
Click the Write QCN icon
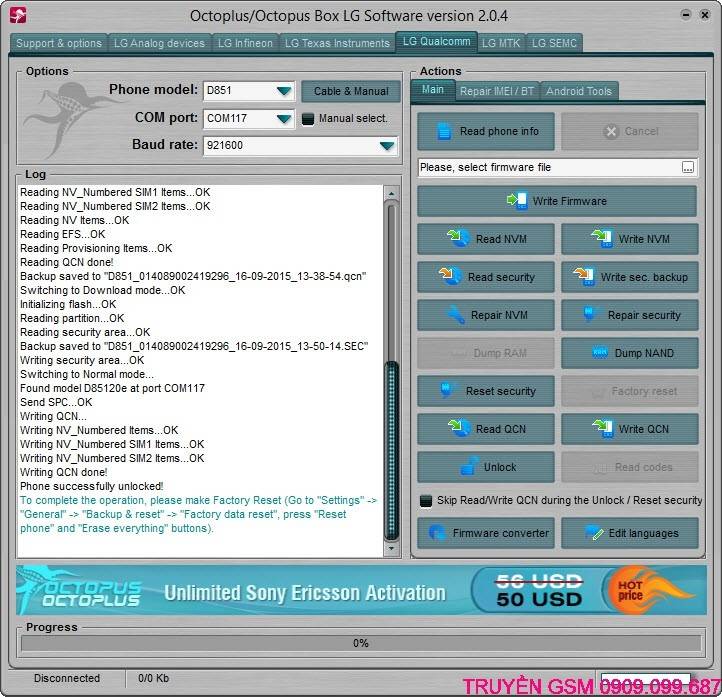pos(602,428)
